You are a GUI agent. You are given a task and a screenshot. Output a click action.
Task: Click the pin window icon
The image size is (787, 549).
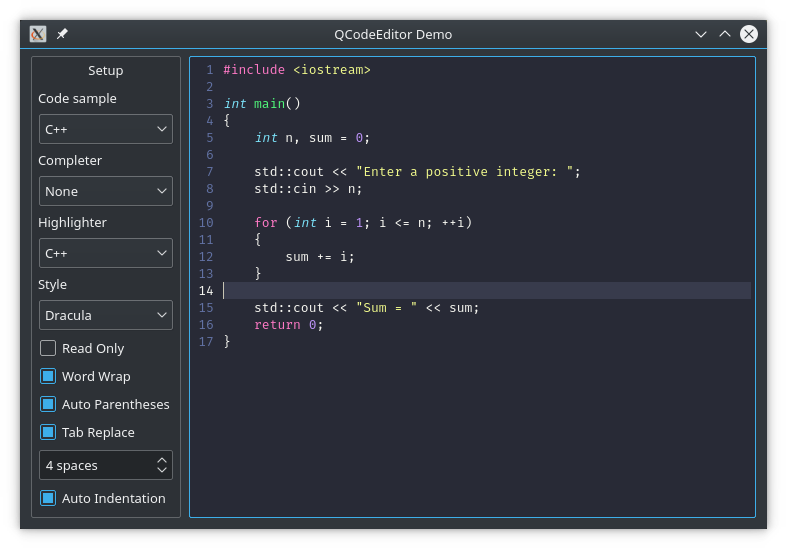tap(62, 34)
